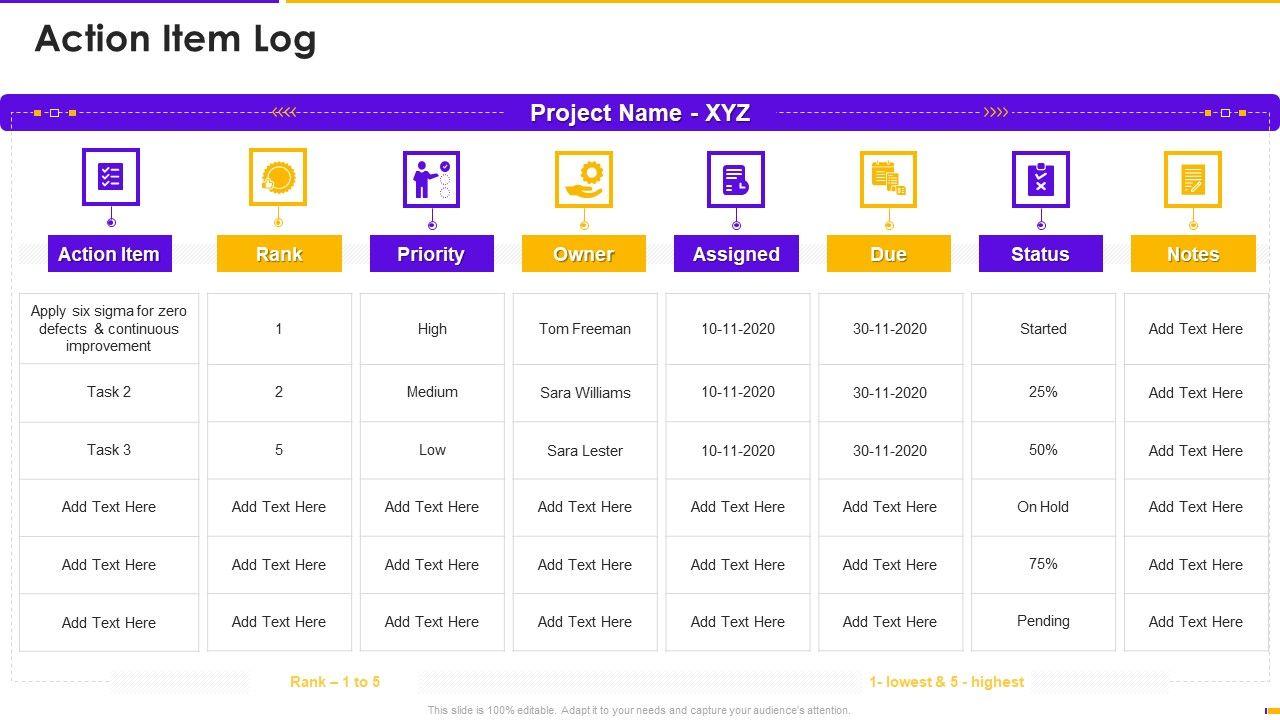Image resolution: width=1280 pixels, height=720 pixels.
Task: Click the Due placeholder in the 75% row
Action: pyautogui.click(x=890, y=565)
